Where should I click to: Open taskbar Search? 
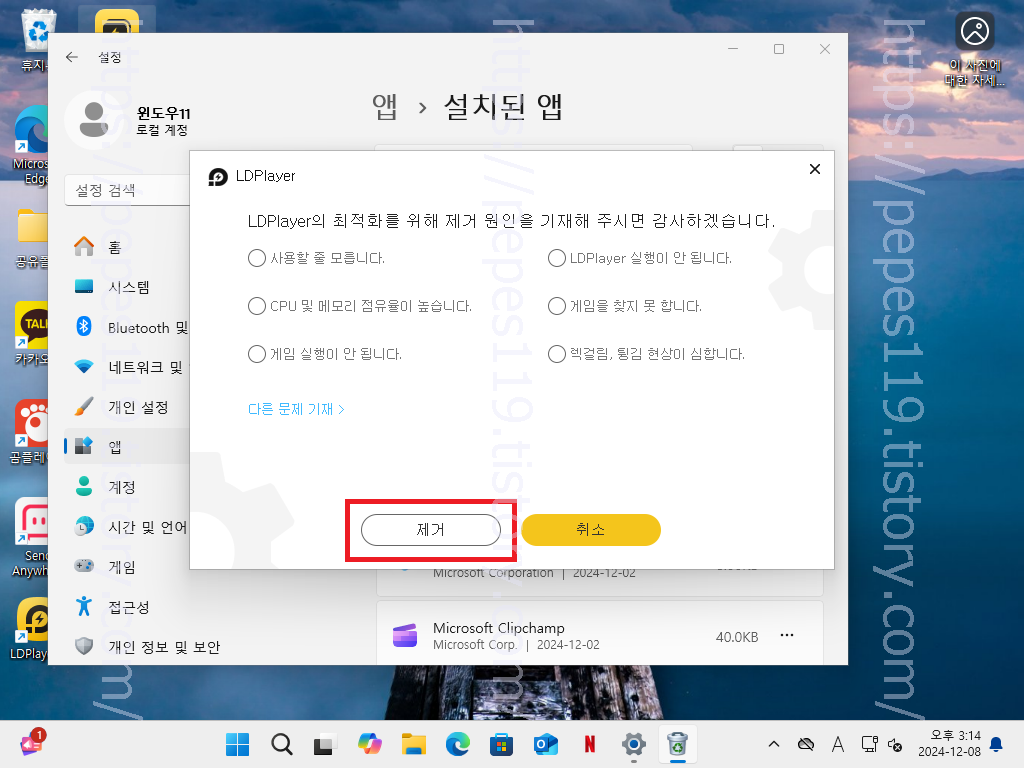coord(281,744)
